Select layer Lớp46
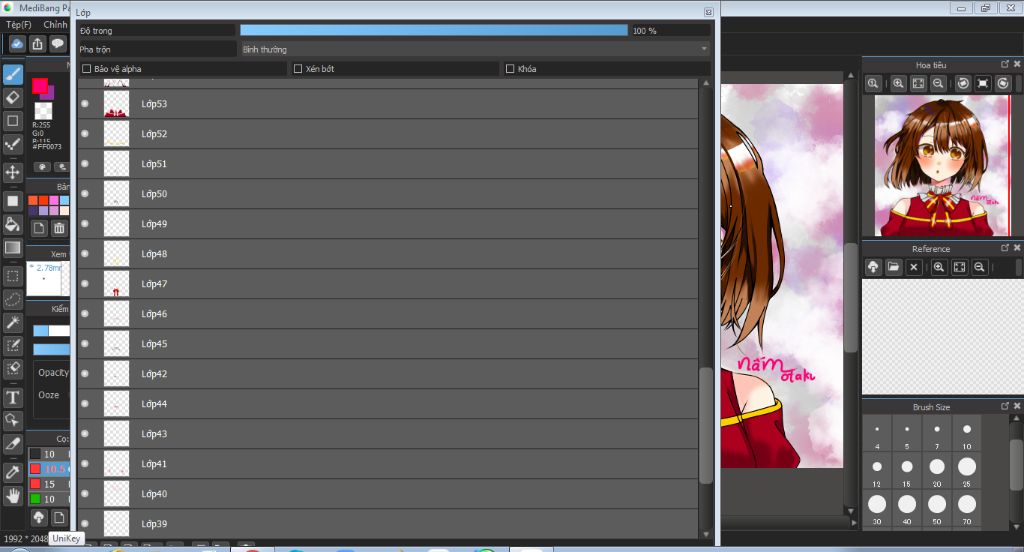 (388, 314)
